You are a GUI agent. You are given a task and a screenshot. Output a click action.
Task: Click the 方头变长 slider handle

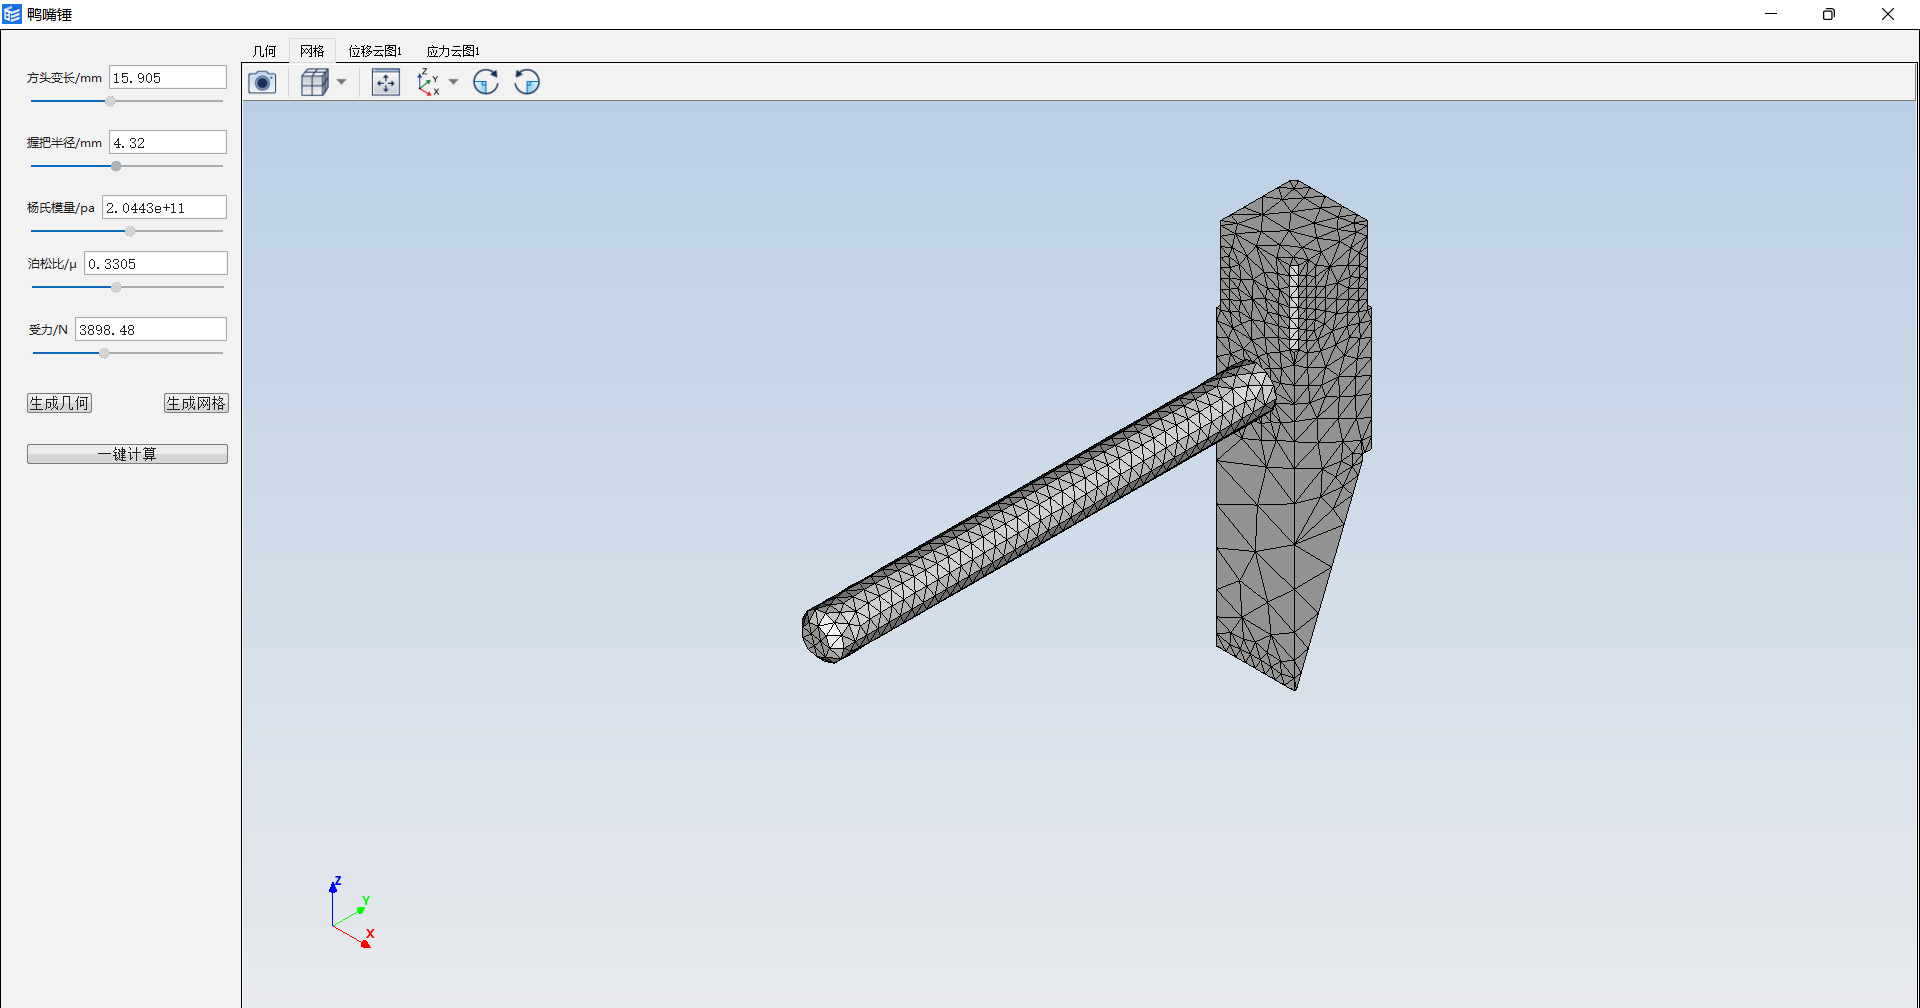pos(110,101)
